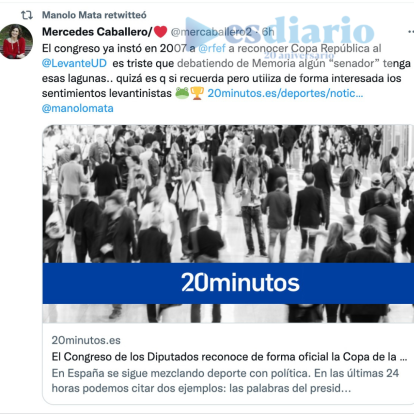Click the retweet icon above the tweet

click(x=27, y=15)
